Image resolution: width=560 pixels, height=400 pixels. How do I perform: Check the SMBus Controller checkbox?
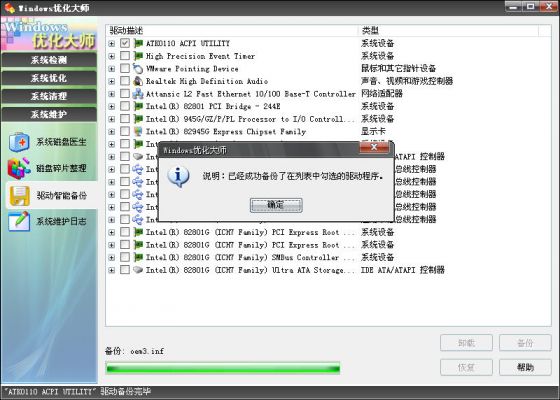(x=125, y=257)
